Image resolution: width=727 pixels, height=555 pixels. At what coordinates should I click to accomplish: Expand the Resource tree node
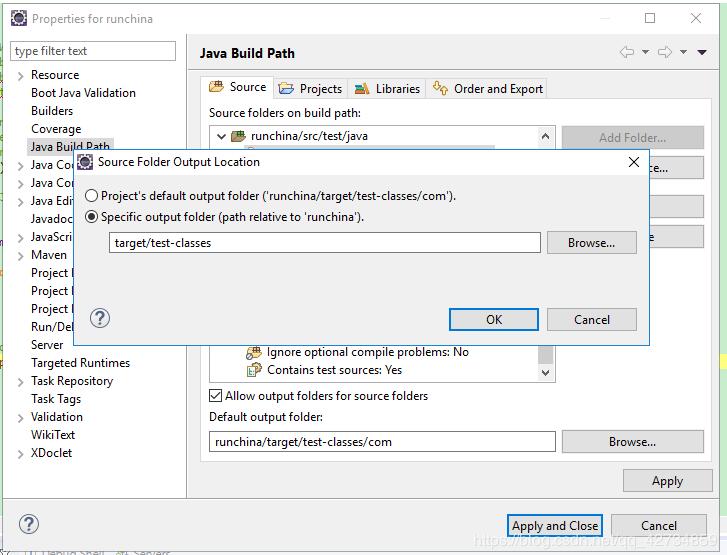[21, 75]
